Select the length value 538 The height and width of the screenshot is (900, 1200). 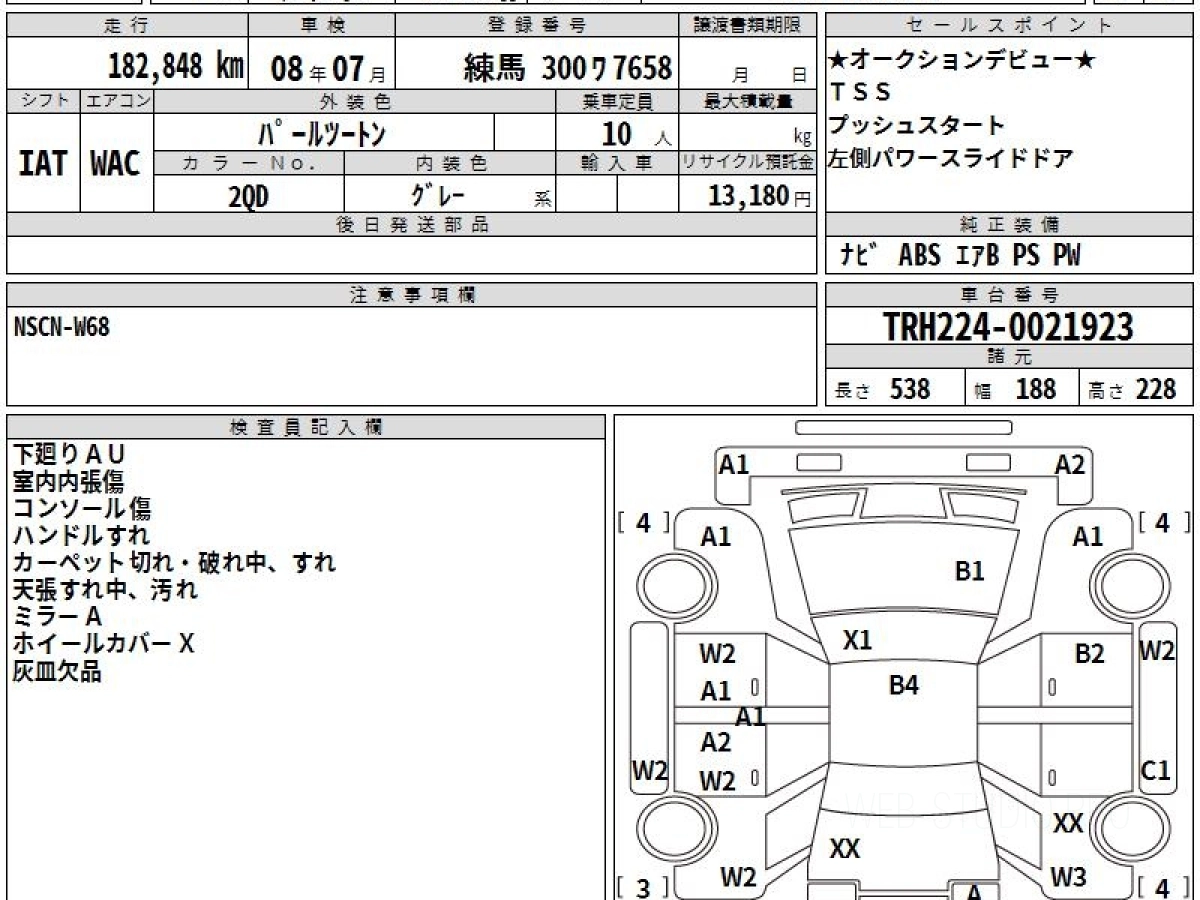(x=910, y=389)
